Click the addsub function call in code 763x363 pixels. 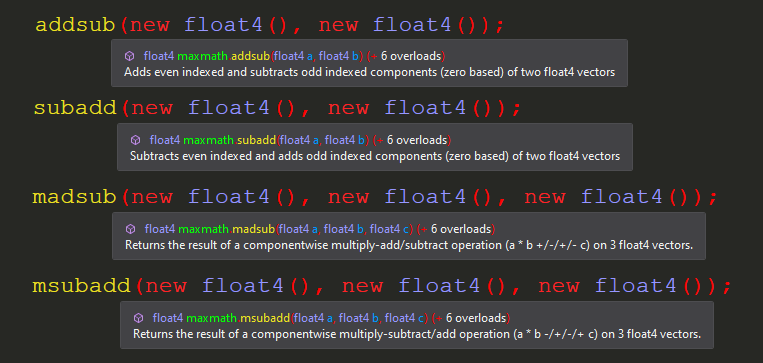[75, 25]
